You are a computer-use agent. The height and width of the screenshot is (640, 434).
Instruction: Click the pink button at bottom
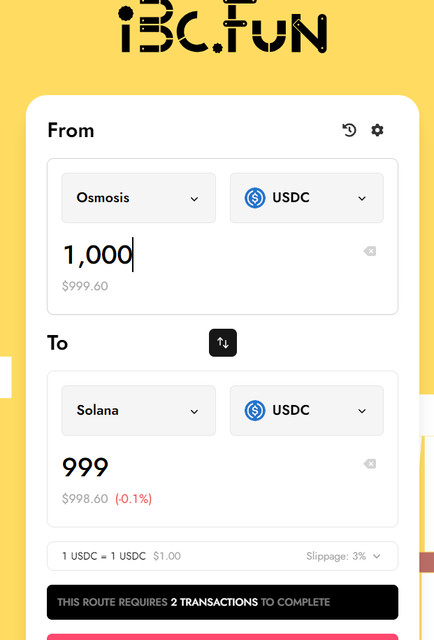pyautogui.click(x=223, y=637)
